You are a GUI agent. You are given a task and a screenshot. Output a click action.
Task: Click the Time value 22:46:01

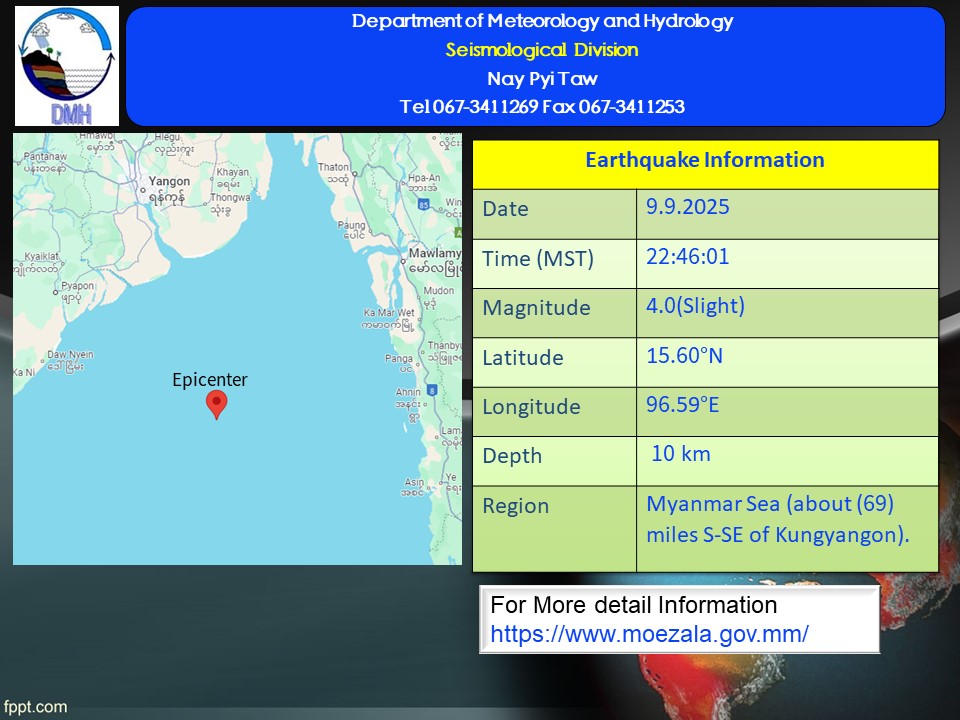click(688, 257)
